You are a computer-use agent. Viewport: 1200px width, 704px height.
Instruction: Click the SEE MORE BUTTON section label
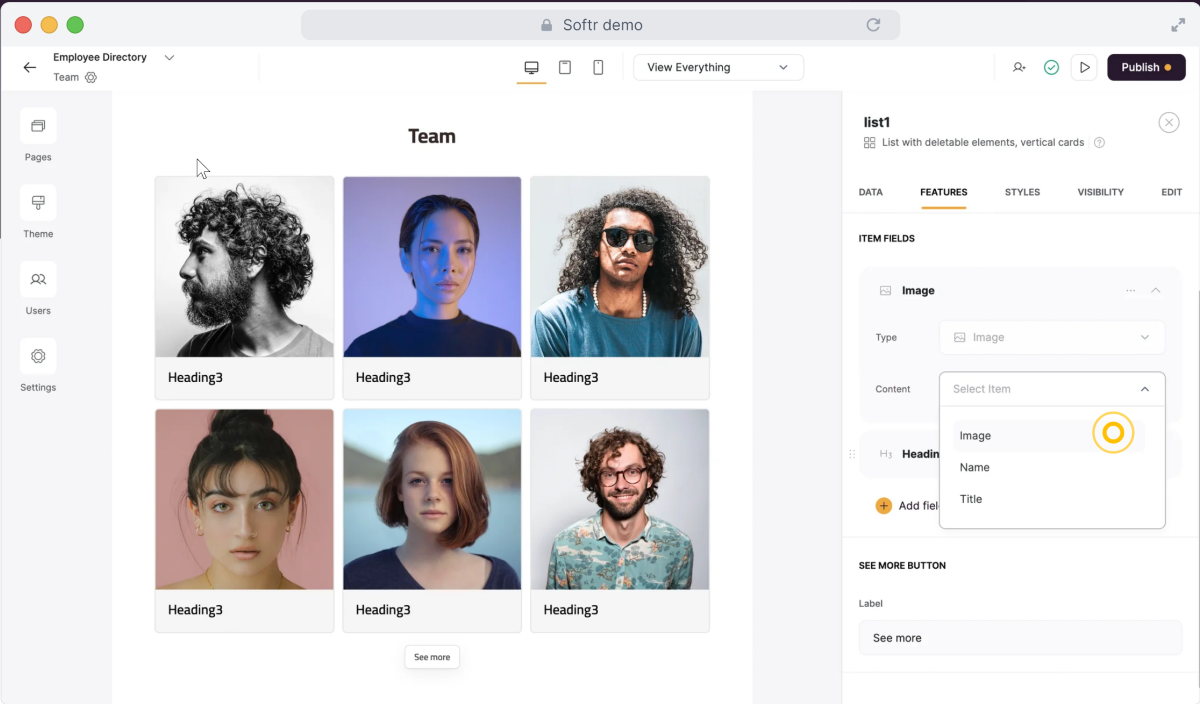902,566
